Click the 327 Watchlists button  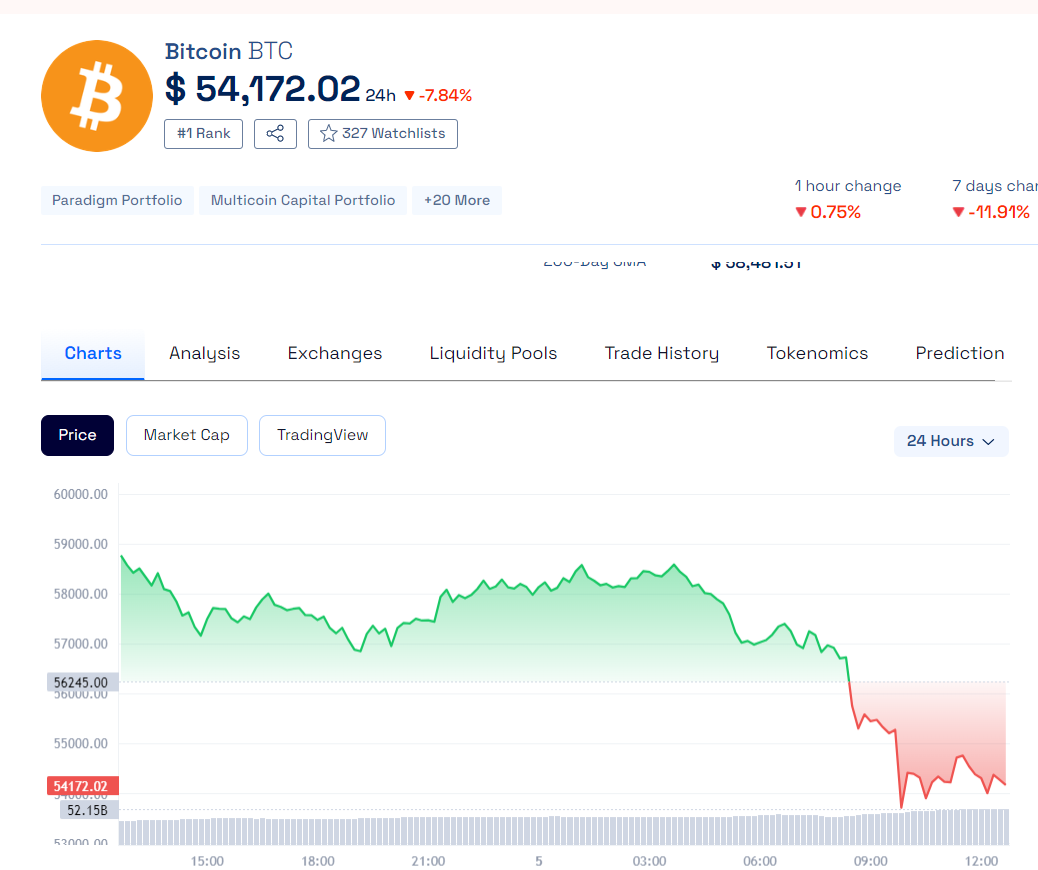click(383, 133)
